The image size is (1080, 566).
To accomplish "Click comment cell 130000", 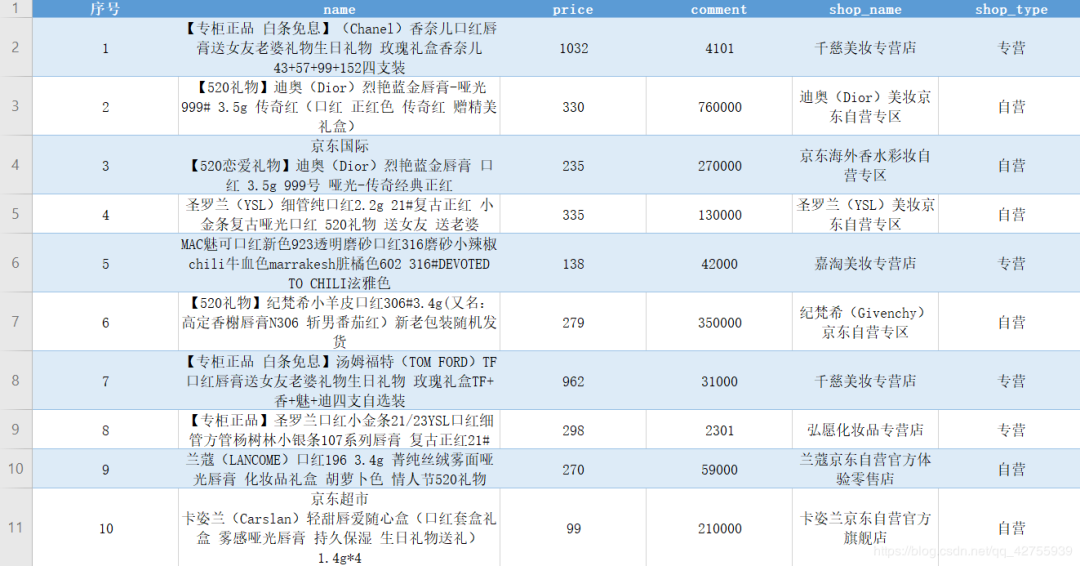I will pos(719,214).
